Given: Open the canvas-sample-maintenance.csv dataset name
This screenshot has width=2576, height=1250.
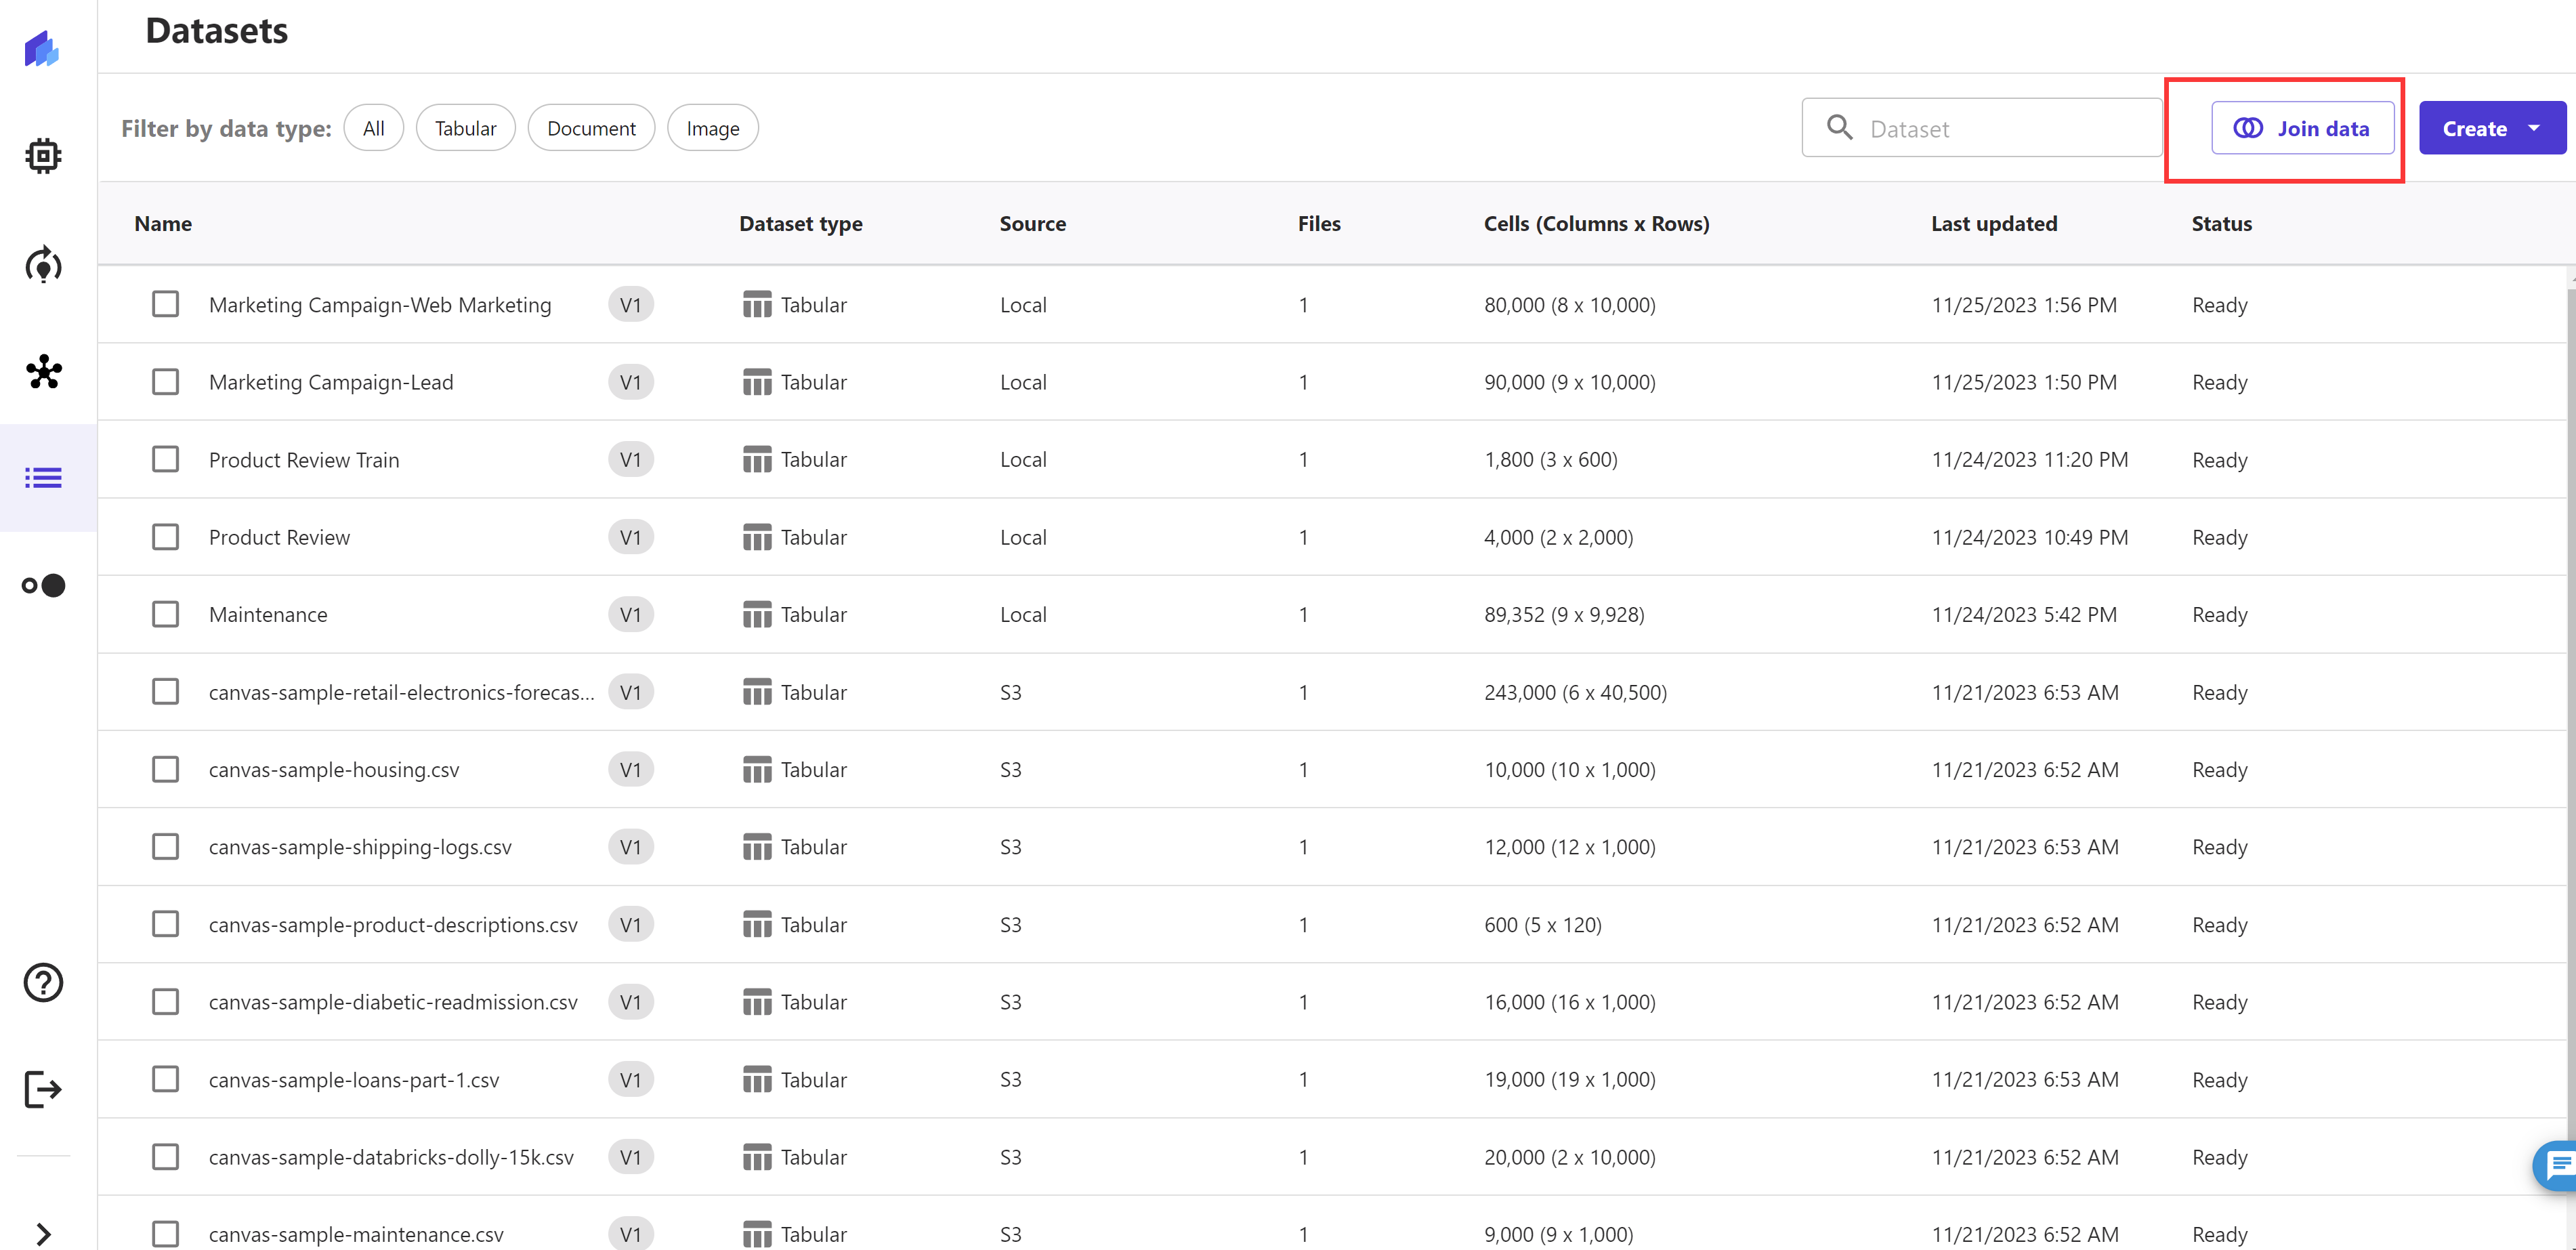Looking at the screenshot, I should [356, 1234].
